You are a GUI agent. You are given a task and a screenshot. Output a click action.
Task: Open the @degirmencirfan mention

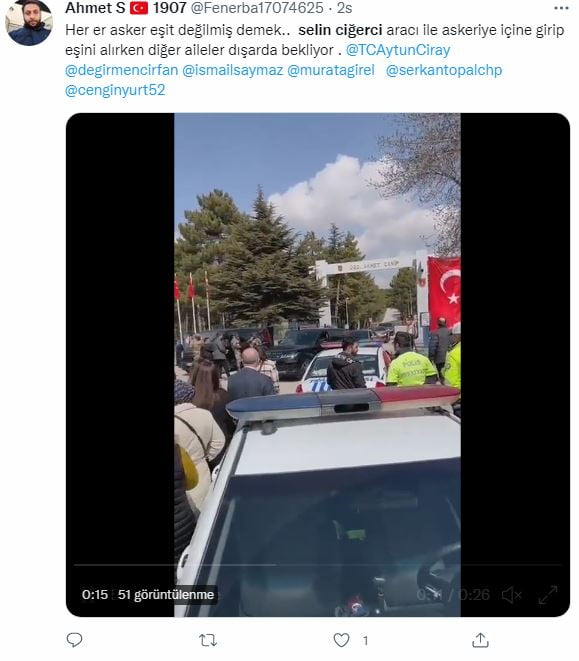pyautogui.click(x=121, y=70)
